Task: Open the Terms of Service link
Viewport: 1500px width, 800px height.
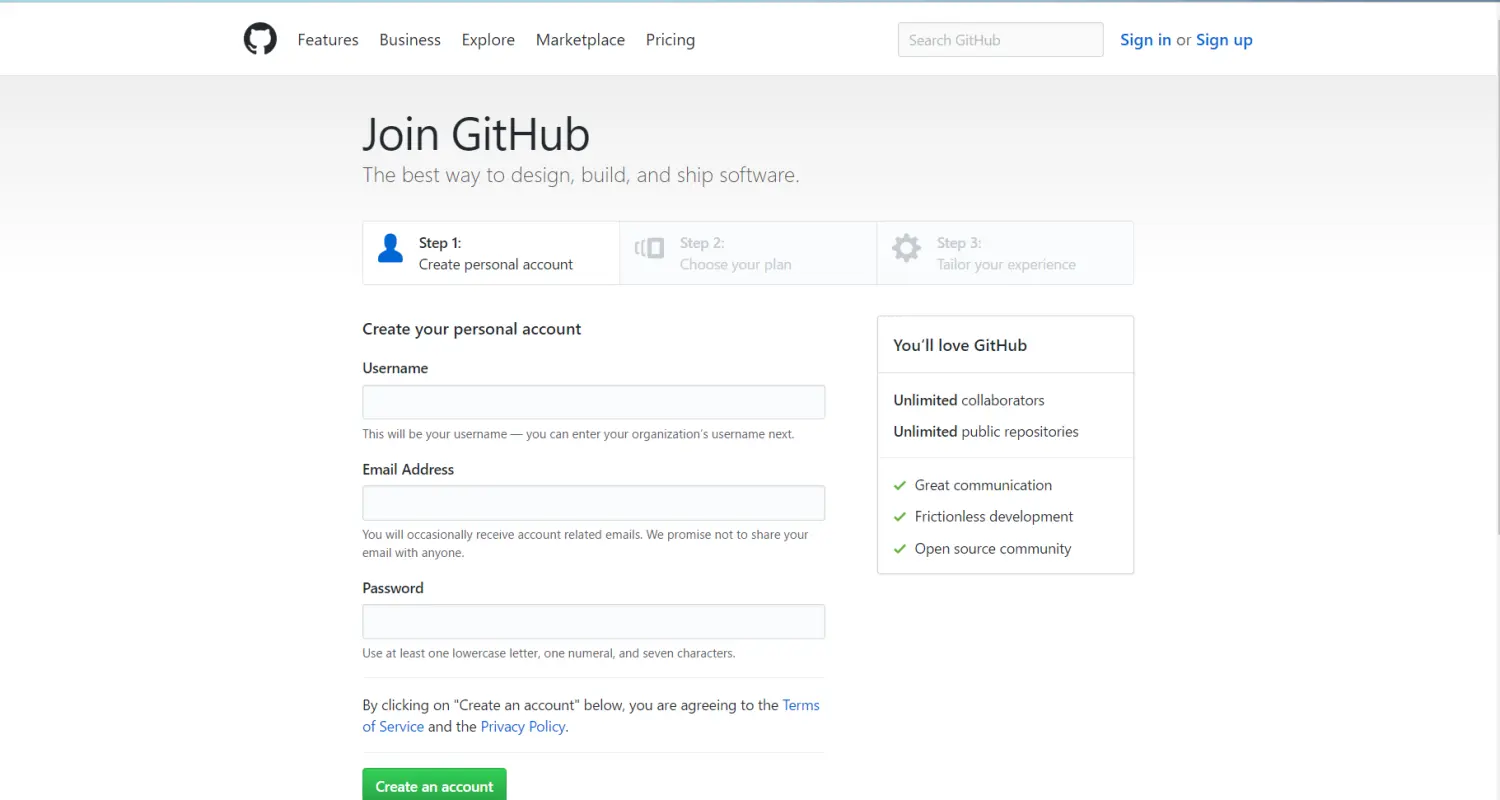Action: tap(801, 705)
